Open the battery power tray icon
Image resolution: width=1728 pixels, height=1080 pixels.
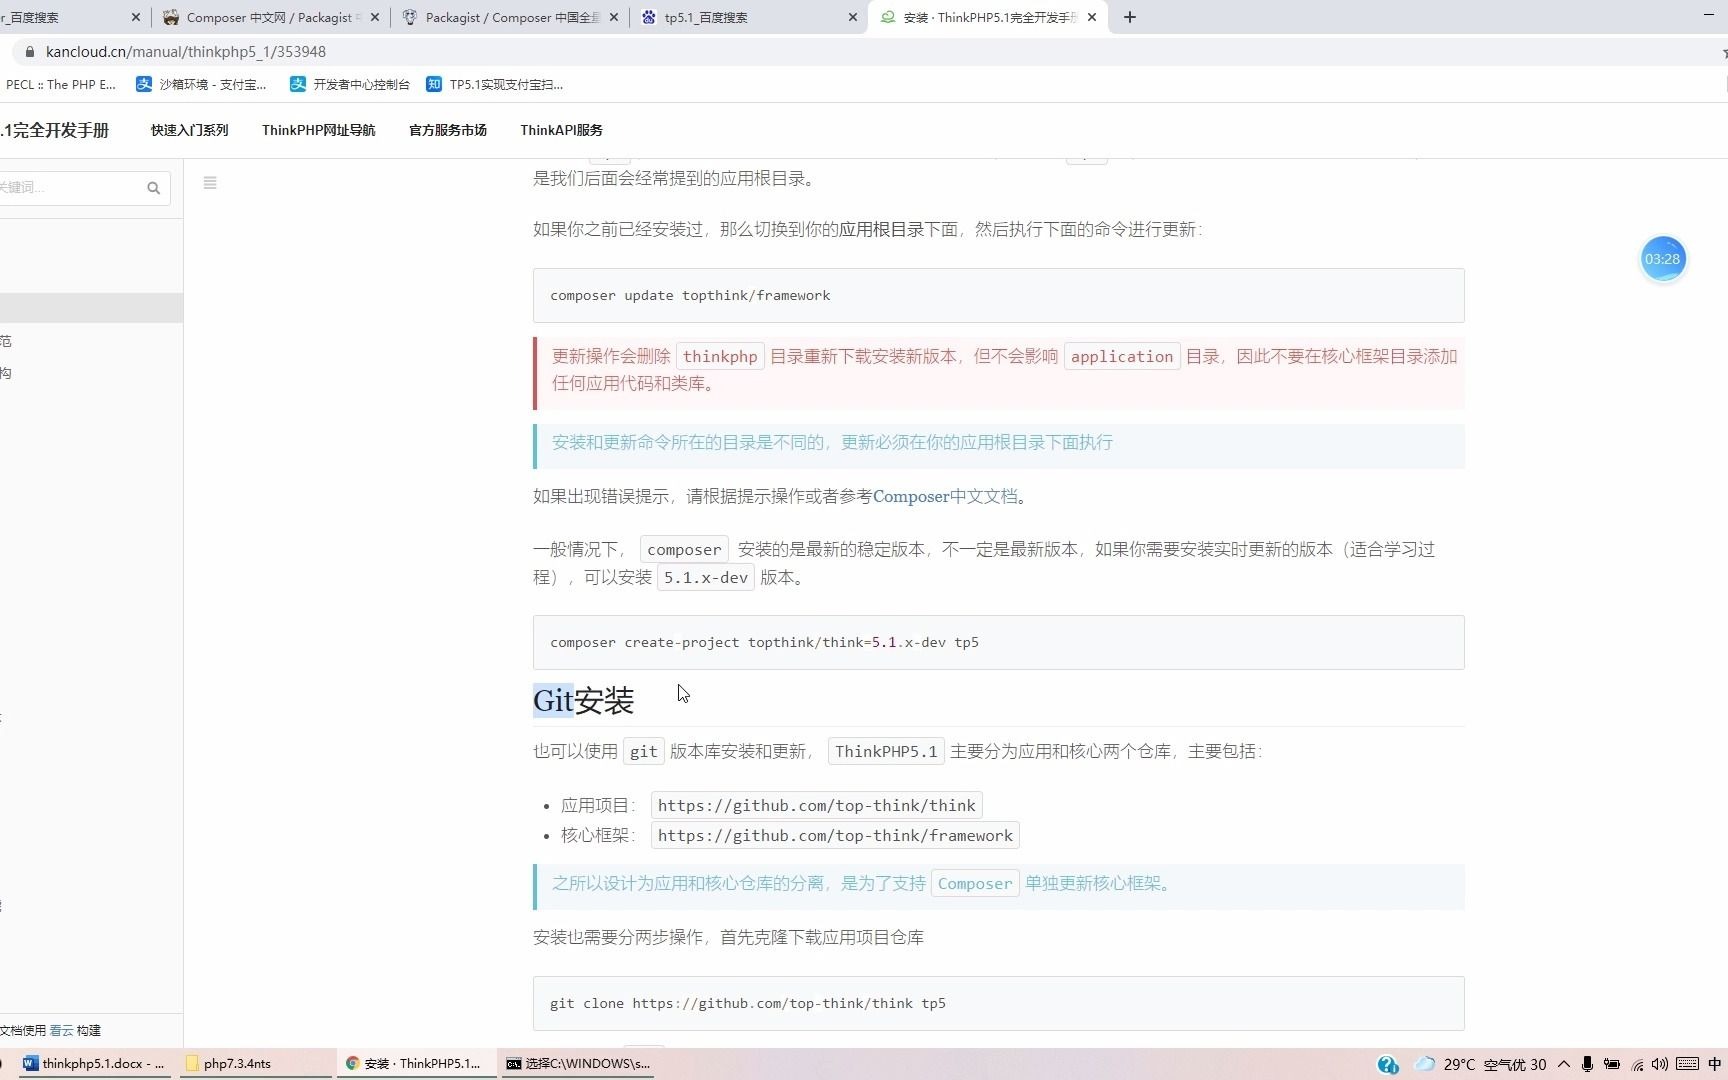click(1612, 1064)
